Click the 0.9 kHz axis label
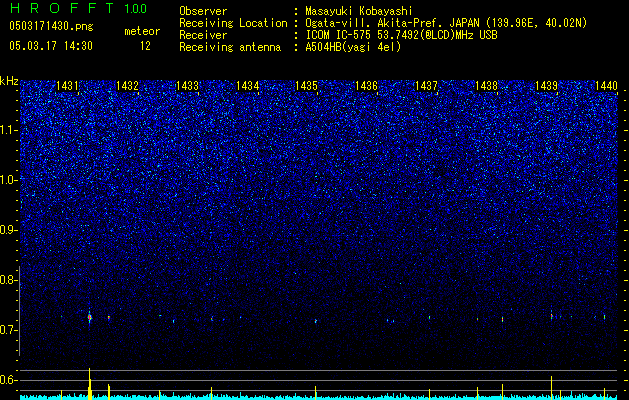 pyautogui.click(x=8, y=230)
